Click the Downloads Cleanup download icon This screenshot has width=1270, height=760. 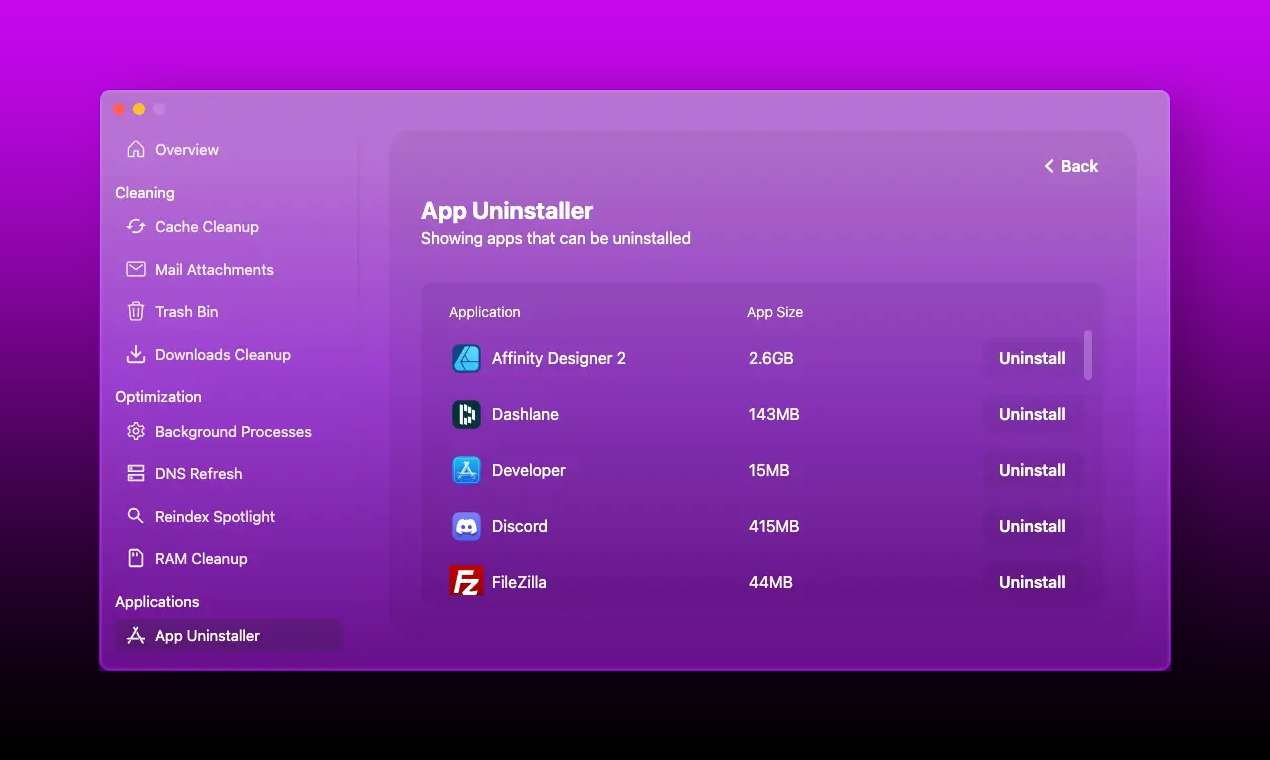tap(136, 355)
